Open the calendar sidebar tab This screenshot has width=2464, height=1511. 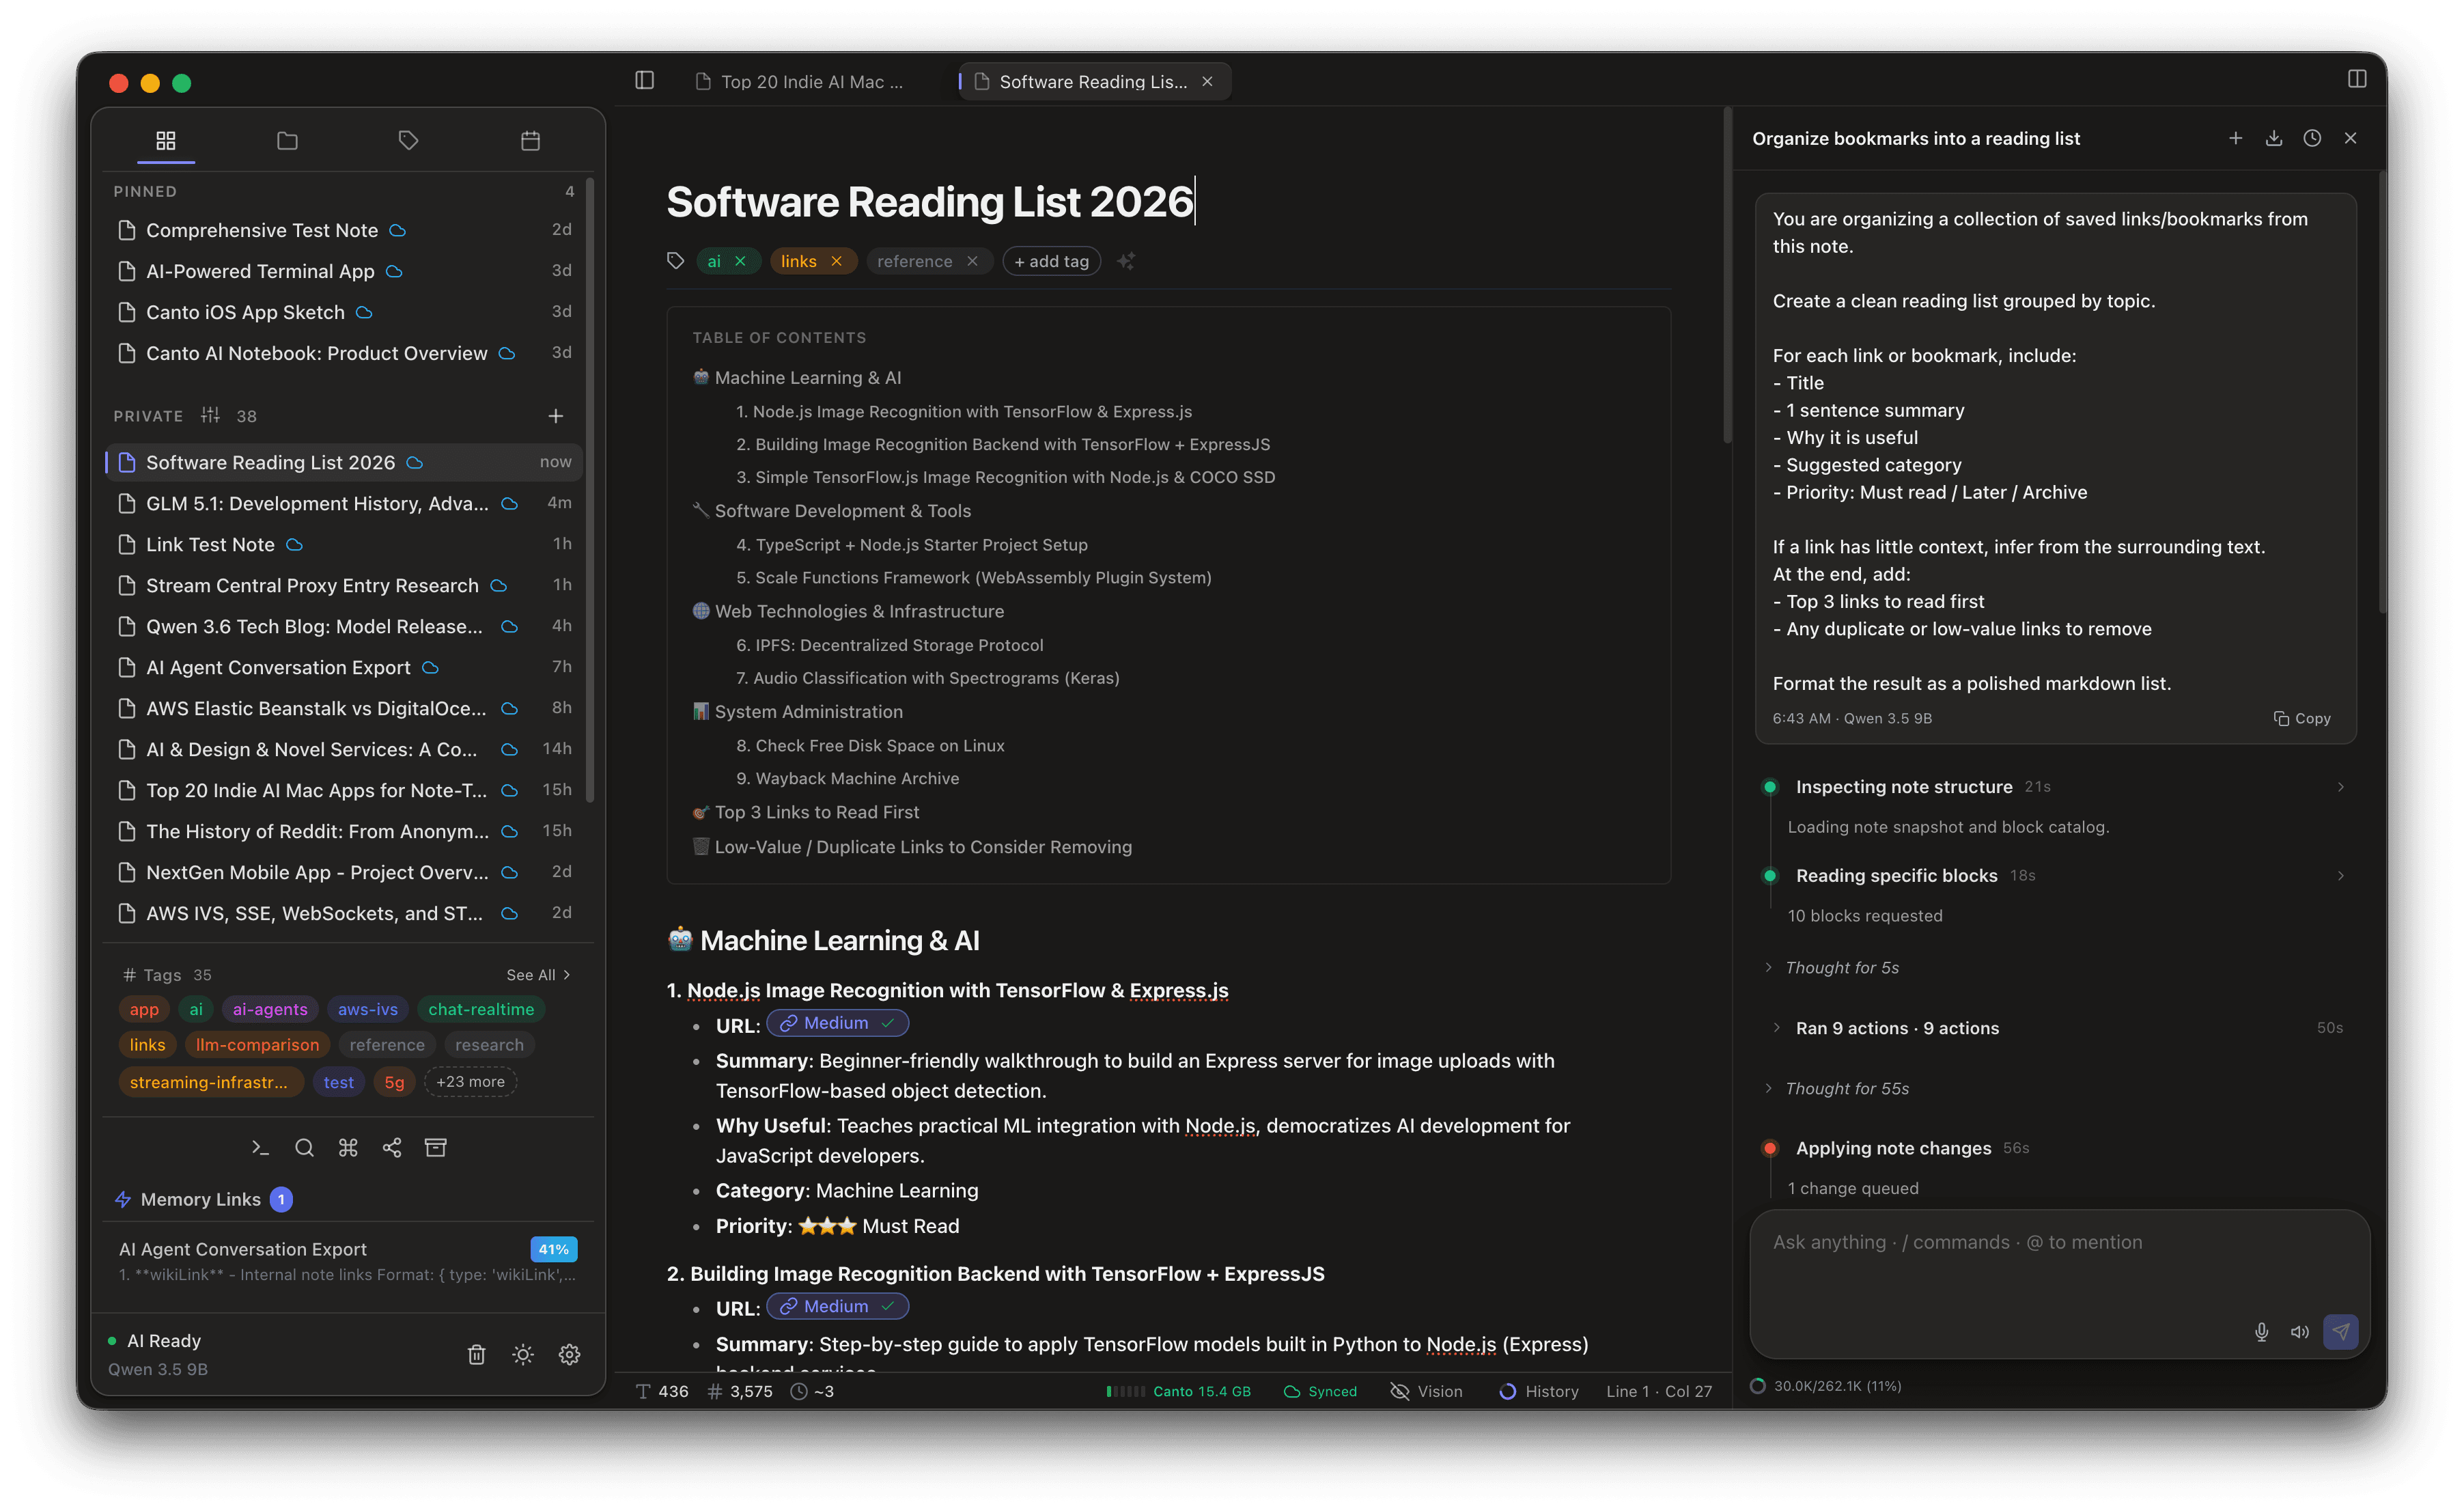pyautogui.click(x=530, y=140)
